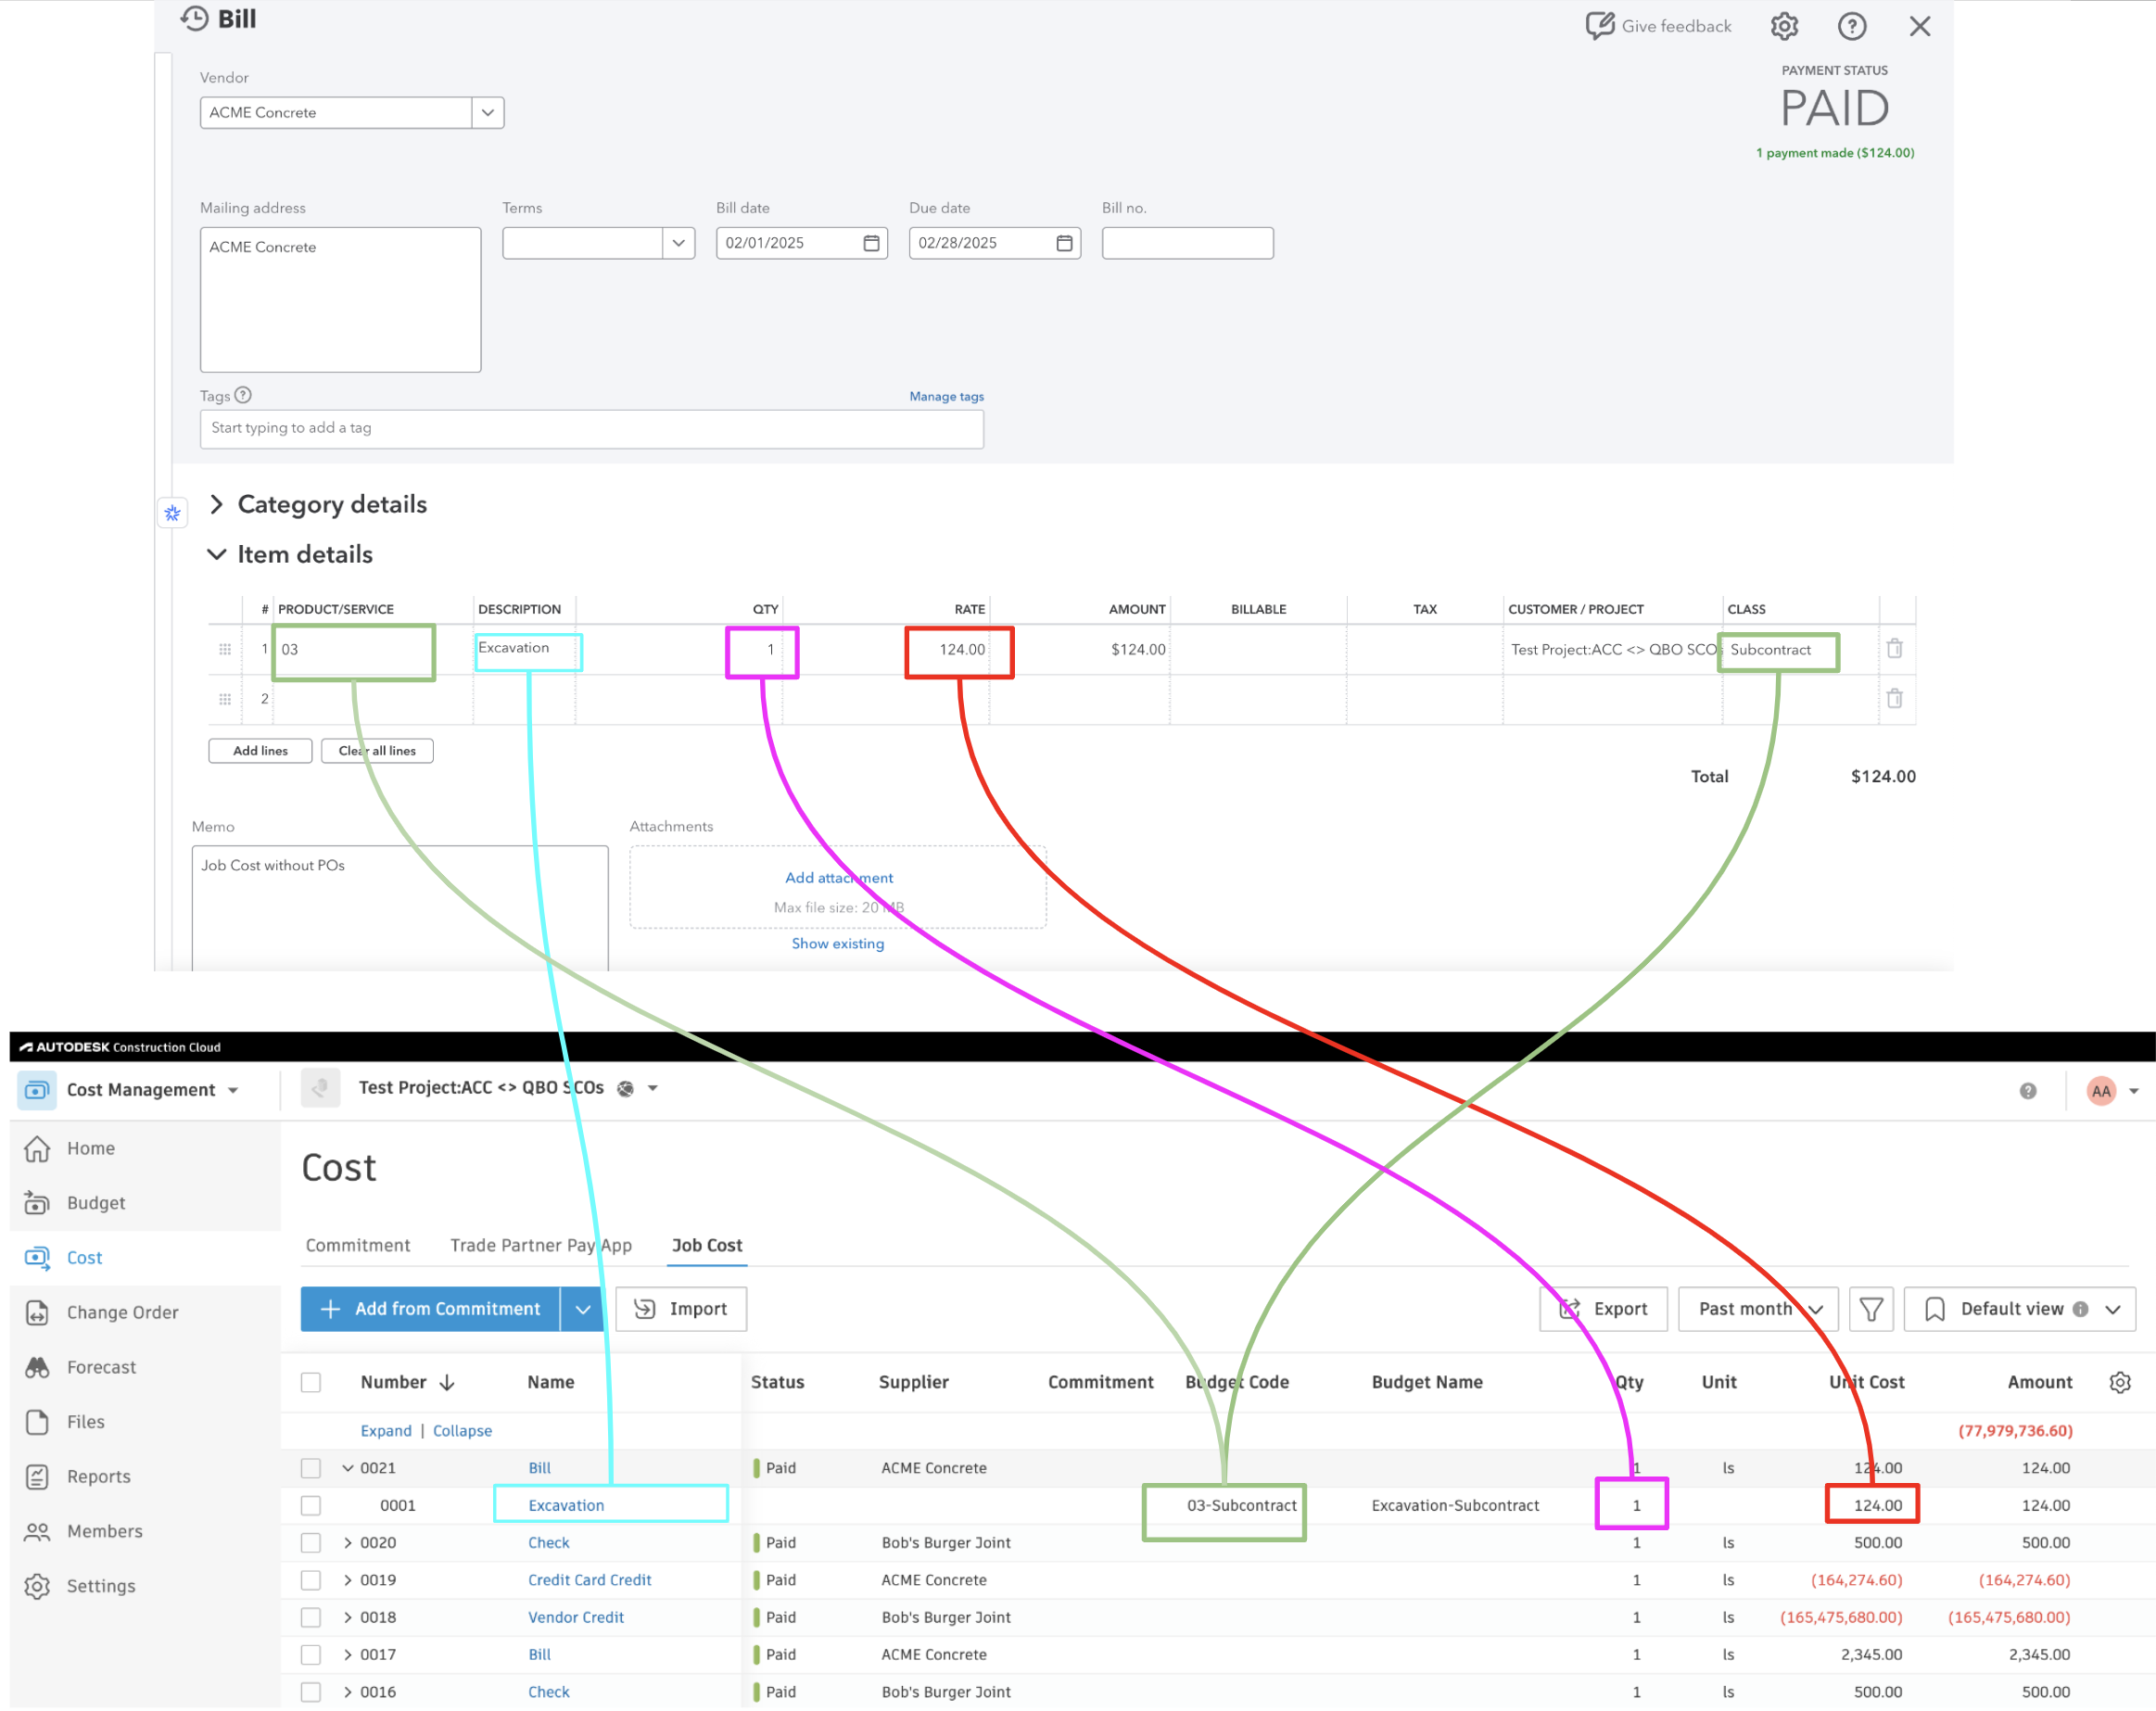Select the checkbox for row 0001
Viewport: 2156px width, 1711px height.
click(x=311, y=1505)
